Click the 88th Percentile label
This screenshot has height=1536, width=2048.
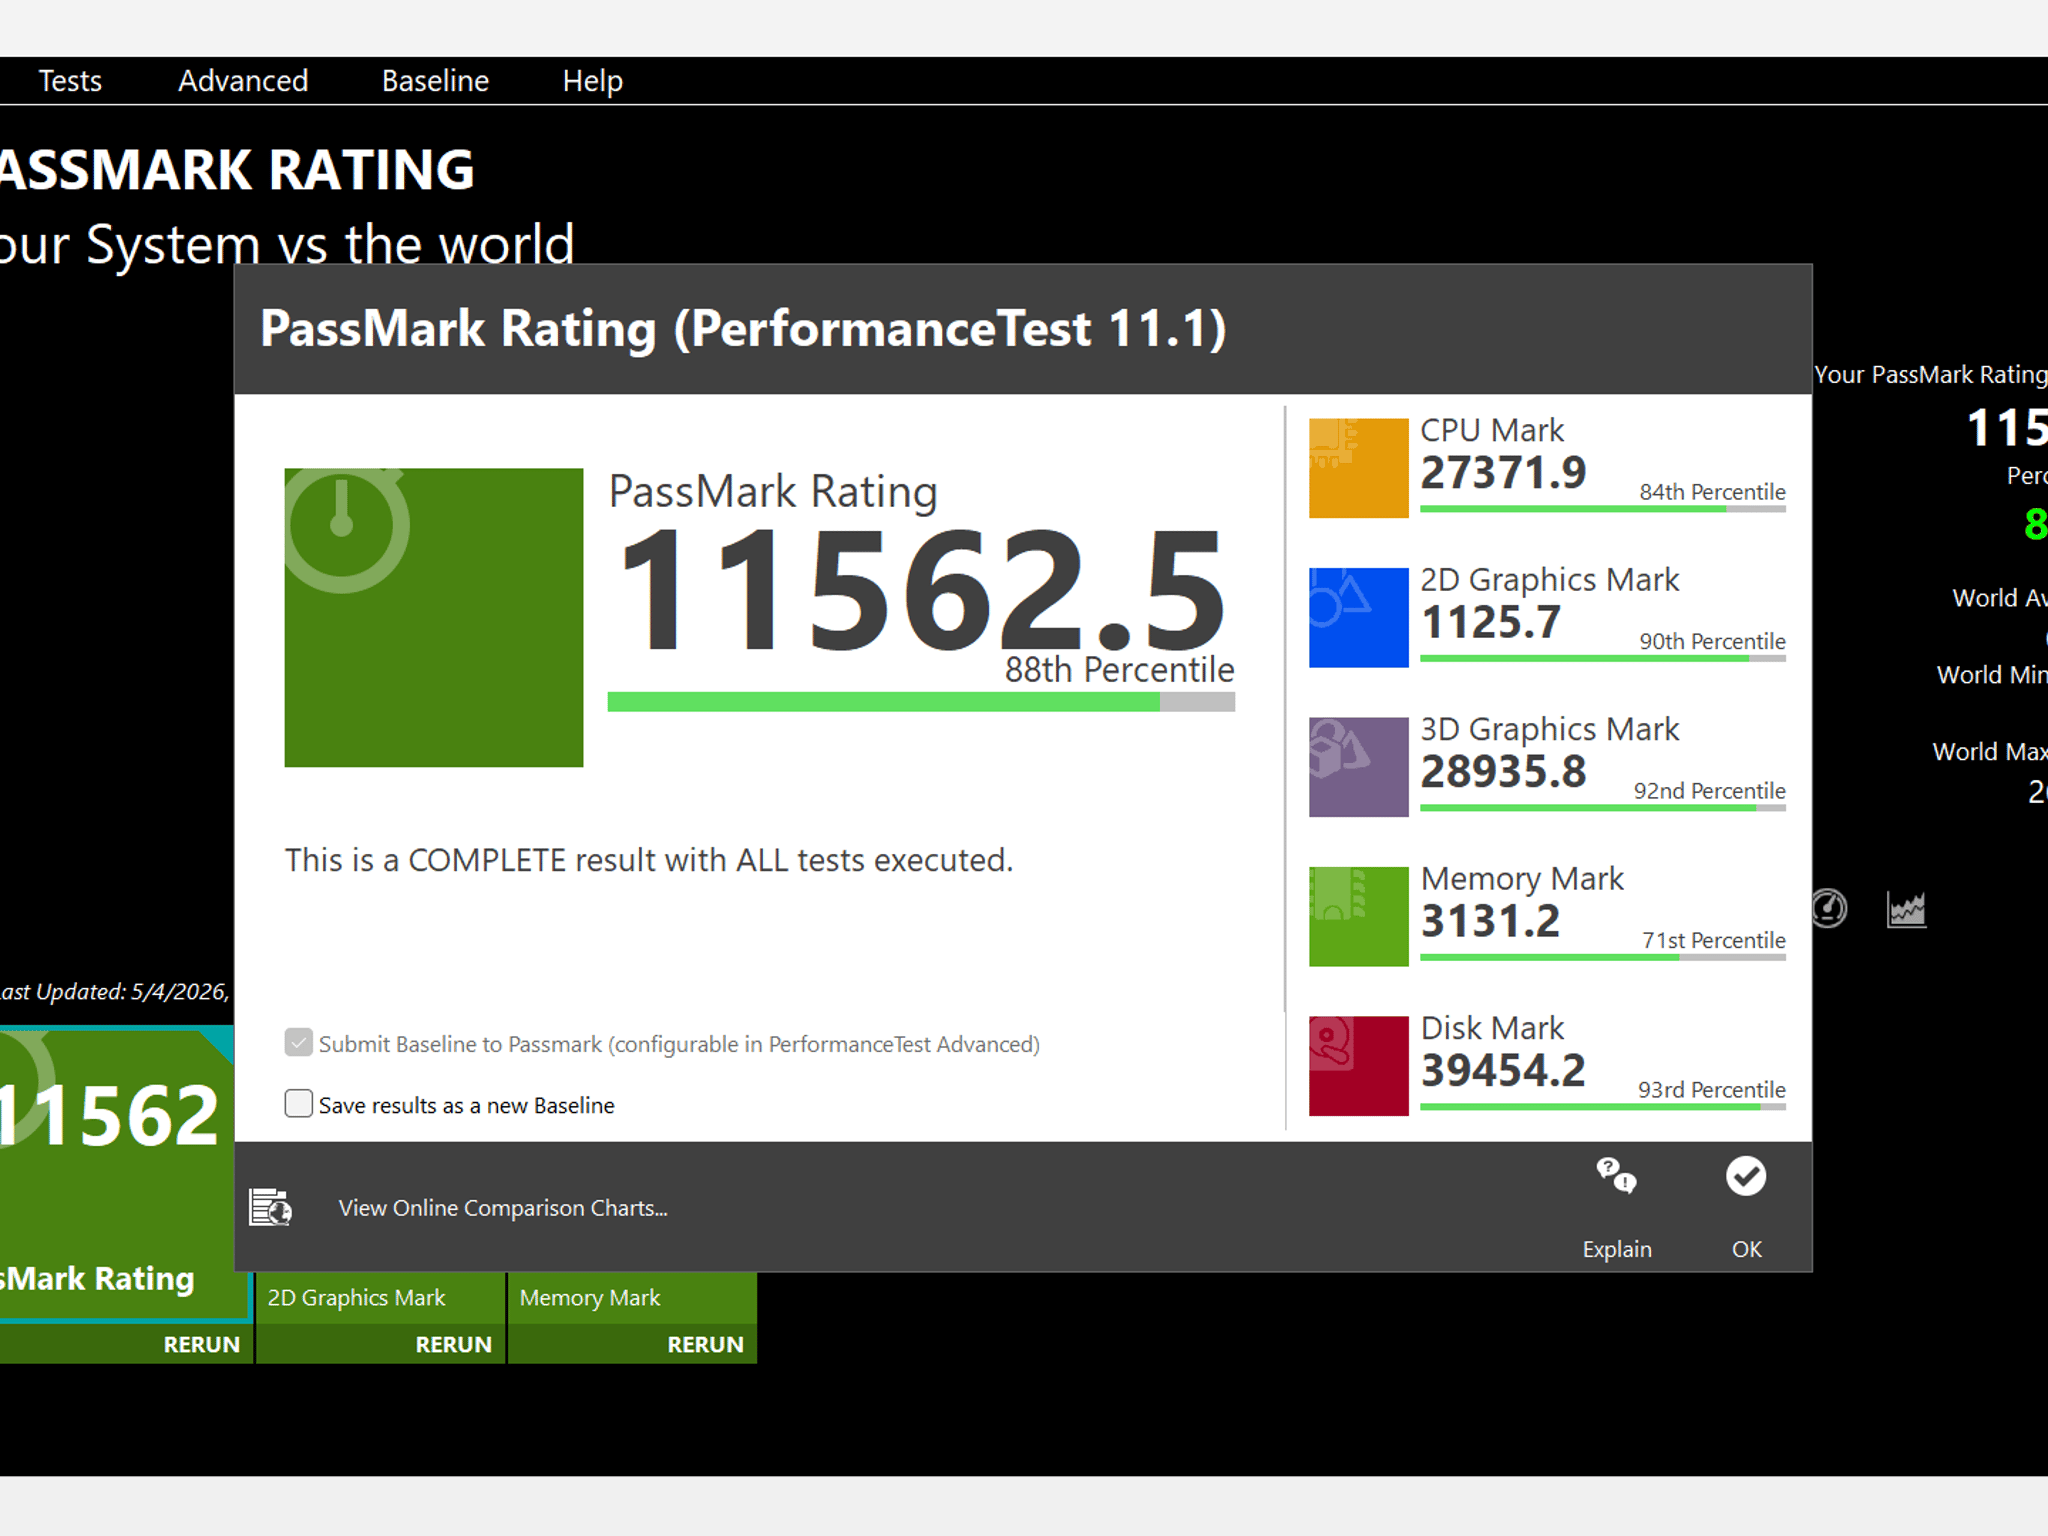click(1119, 670)
